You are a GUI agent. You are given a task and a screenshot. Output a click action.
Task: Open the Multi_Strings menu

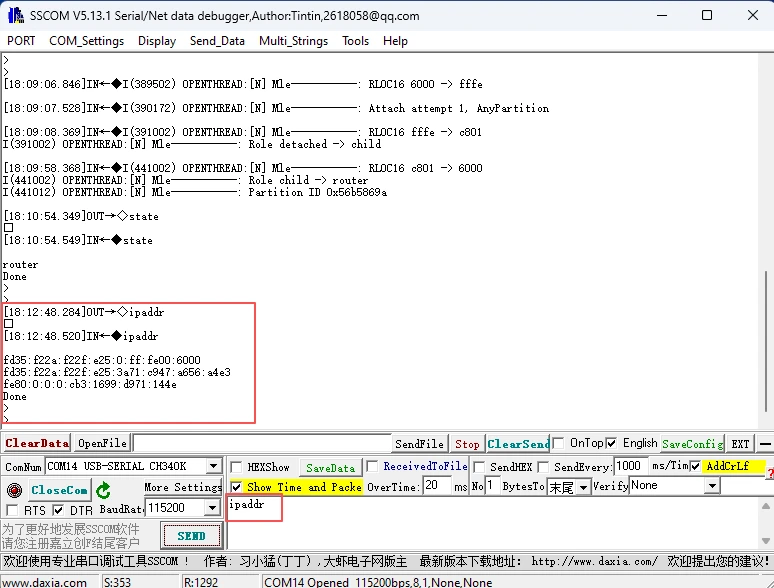293,41
